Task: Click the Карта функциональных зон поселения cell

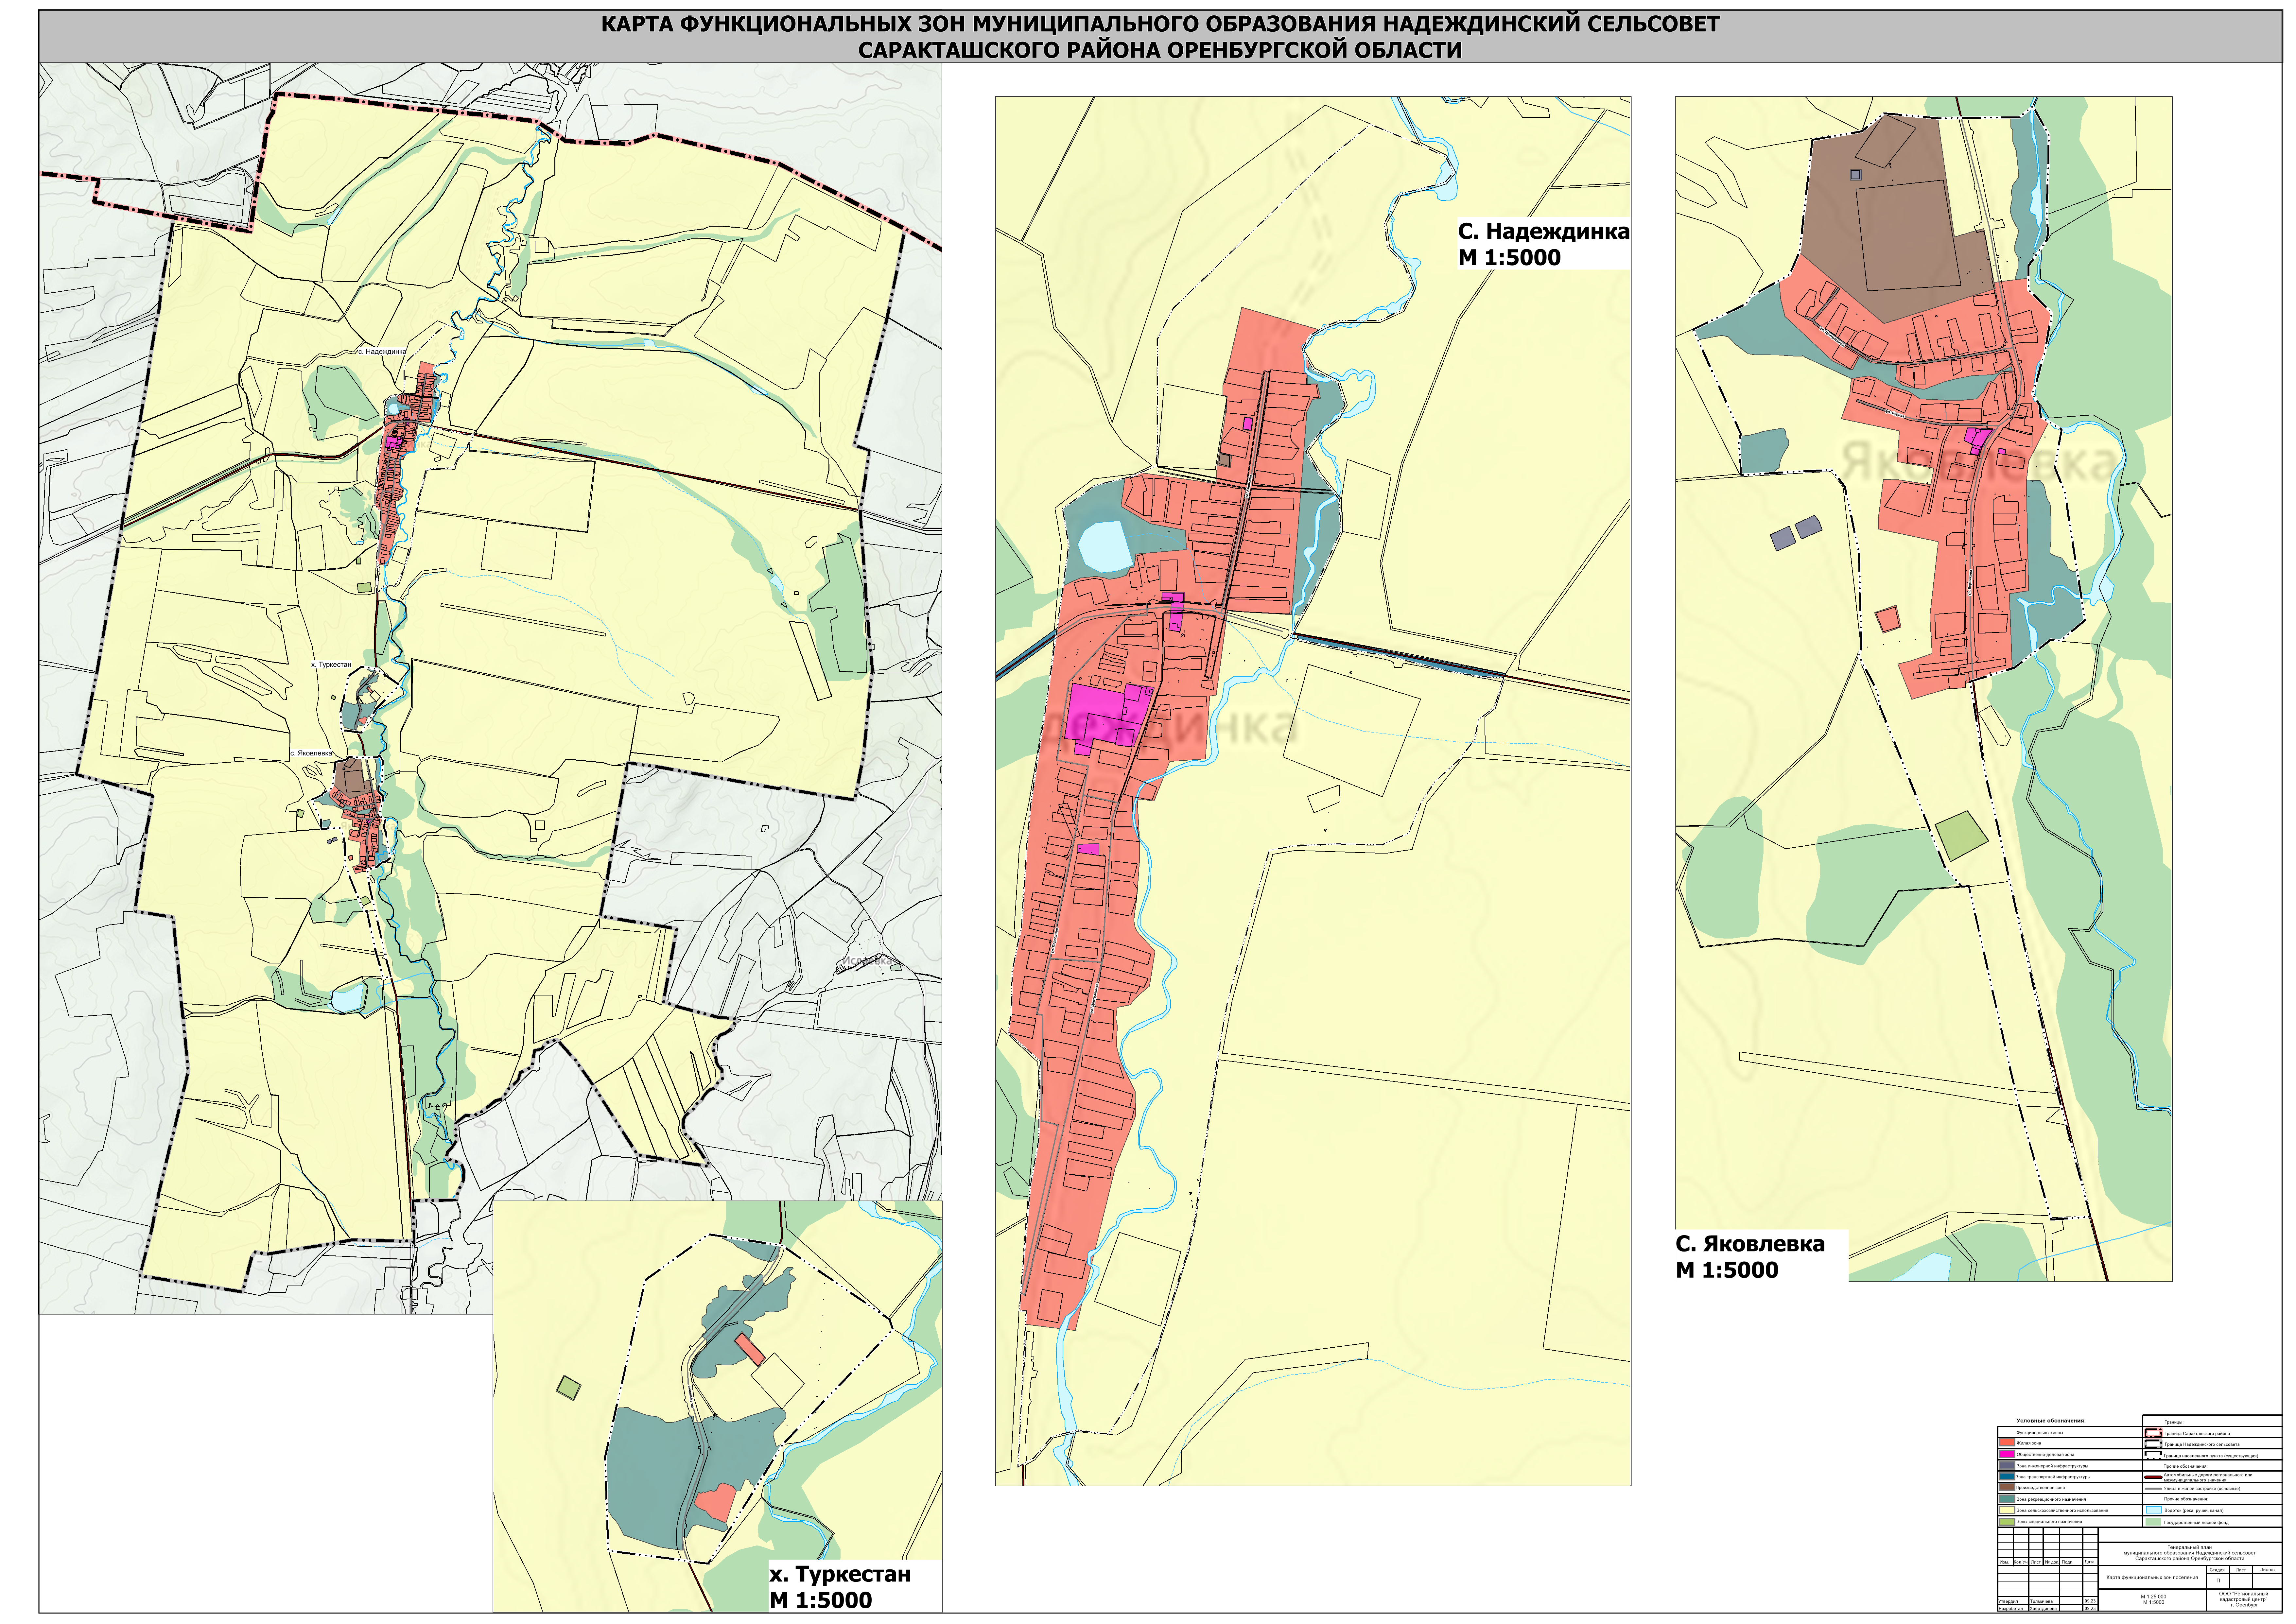Action: point(2152,1577)
